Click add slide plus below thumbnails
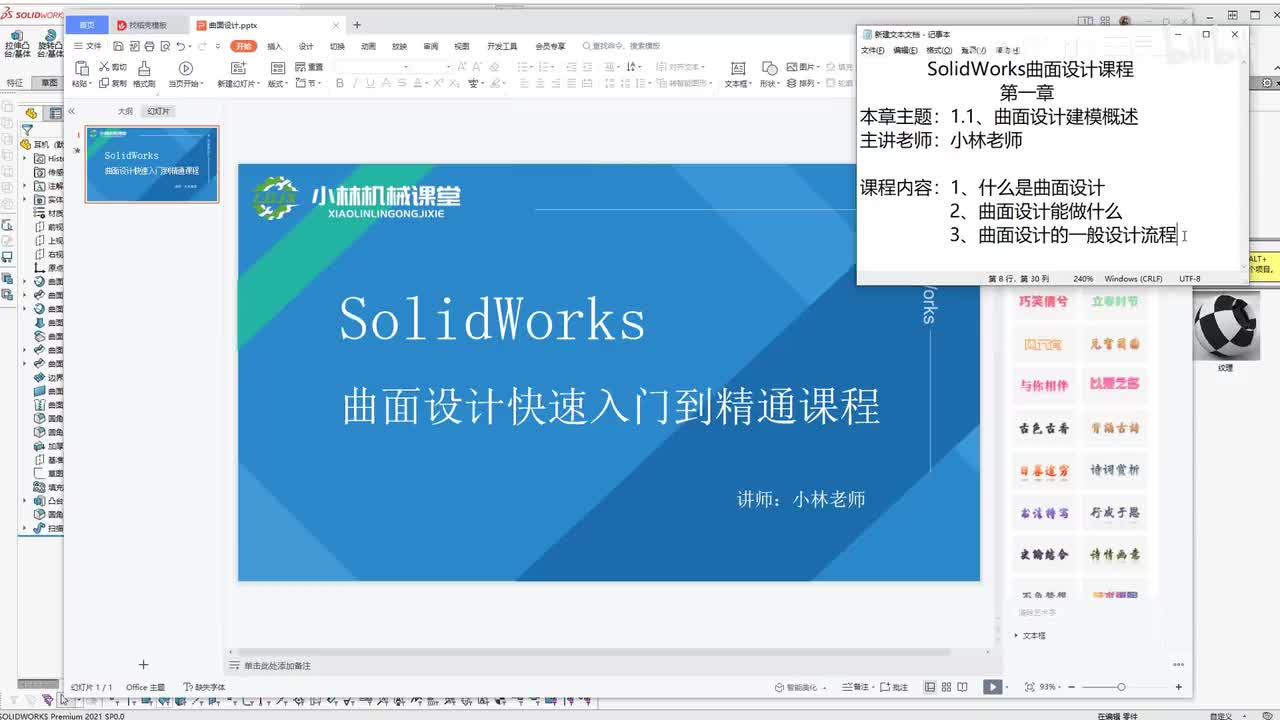The width and height of the screenshot is (1280, 720). click(x=143, y=664)
